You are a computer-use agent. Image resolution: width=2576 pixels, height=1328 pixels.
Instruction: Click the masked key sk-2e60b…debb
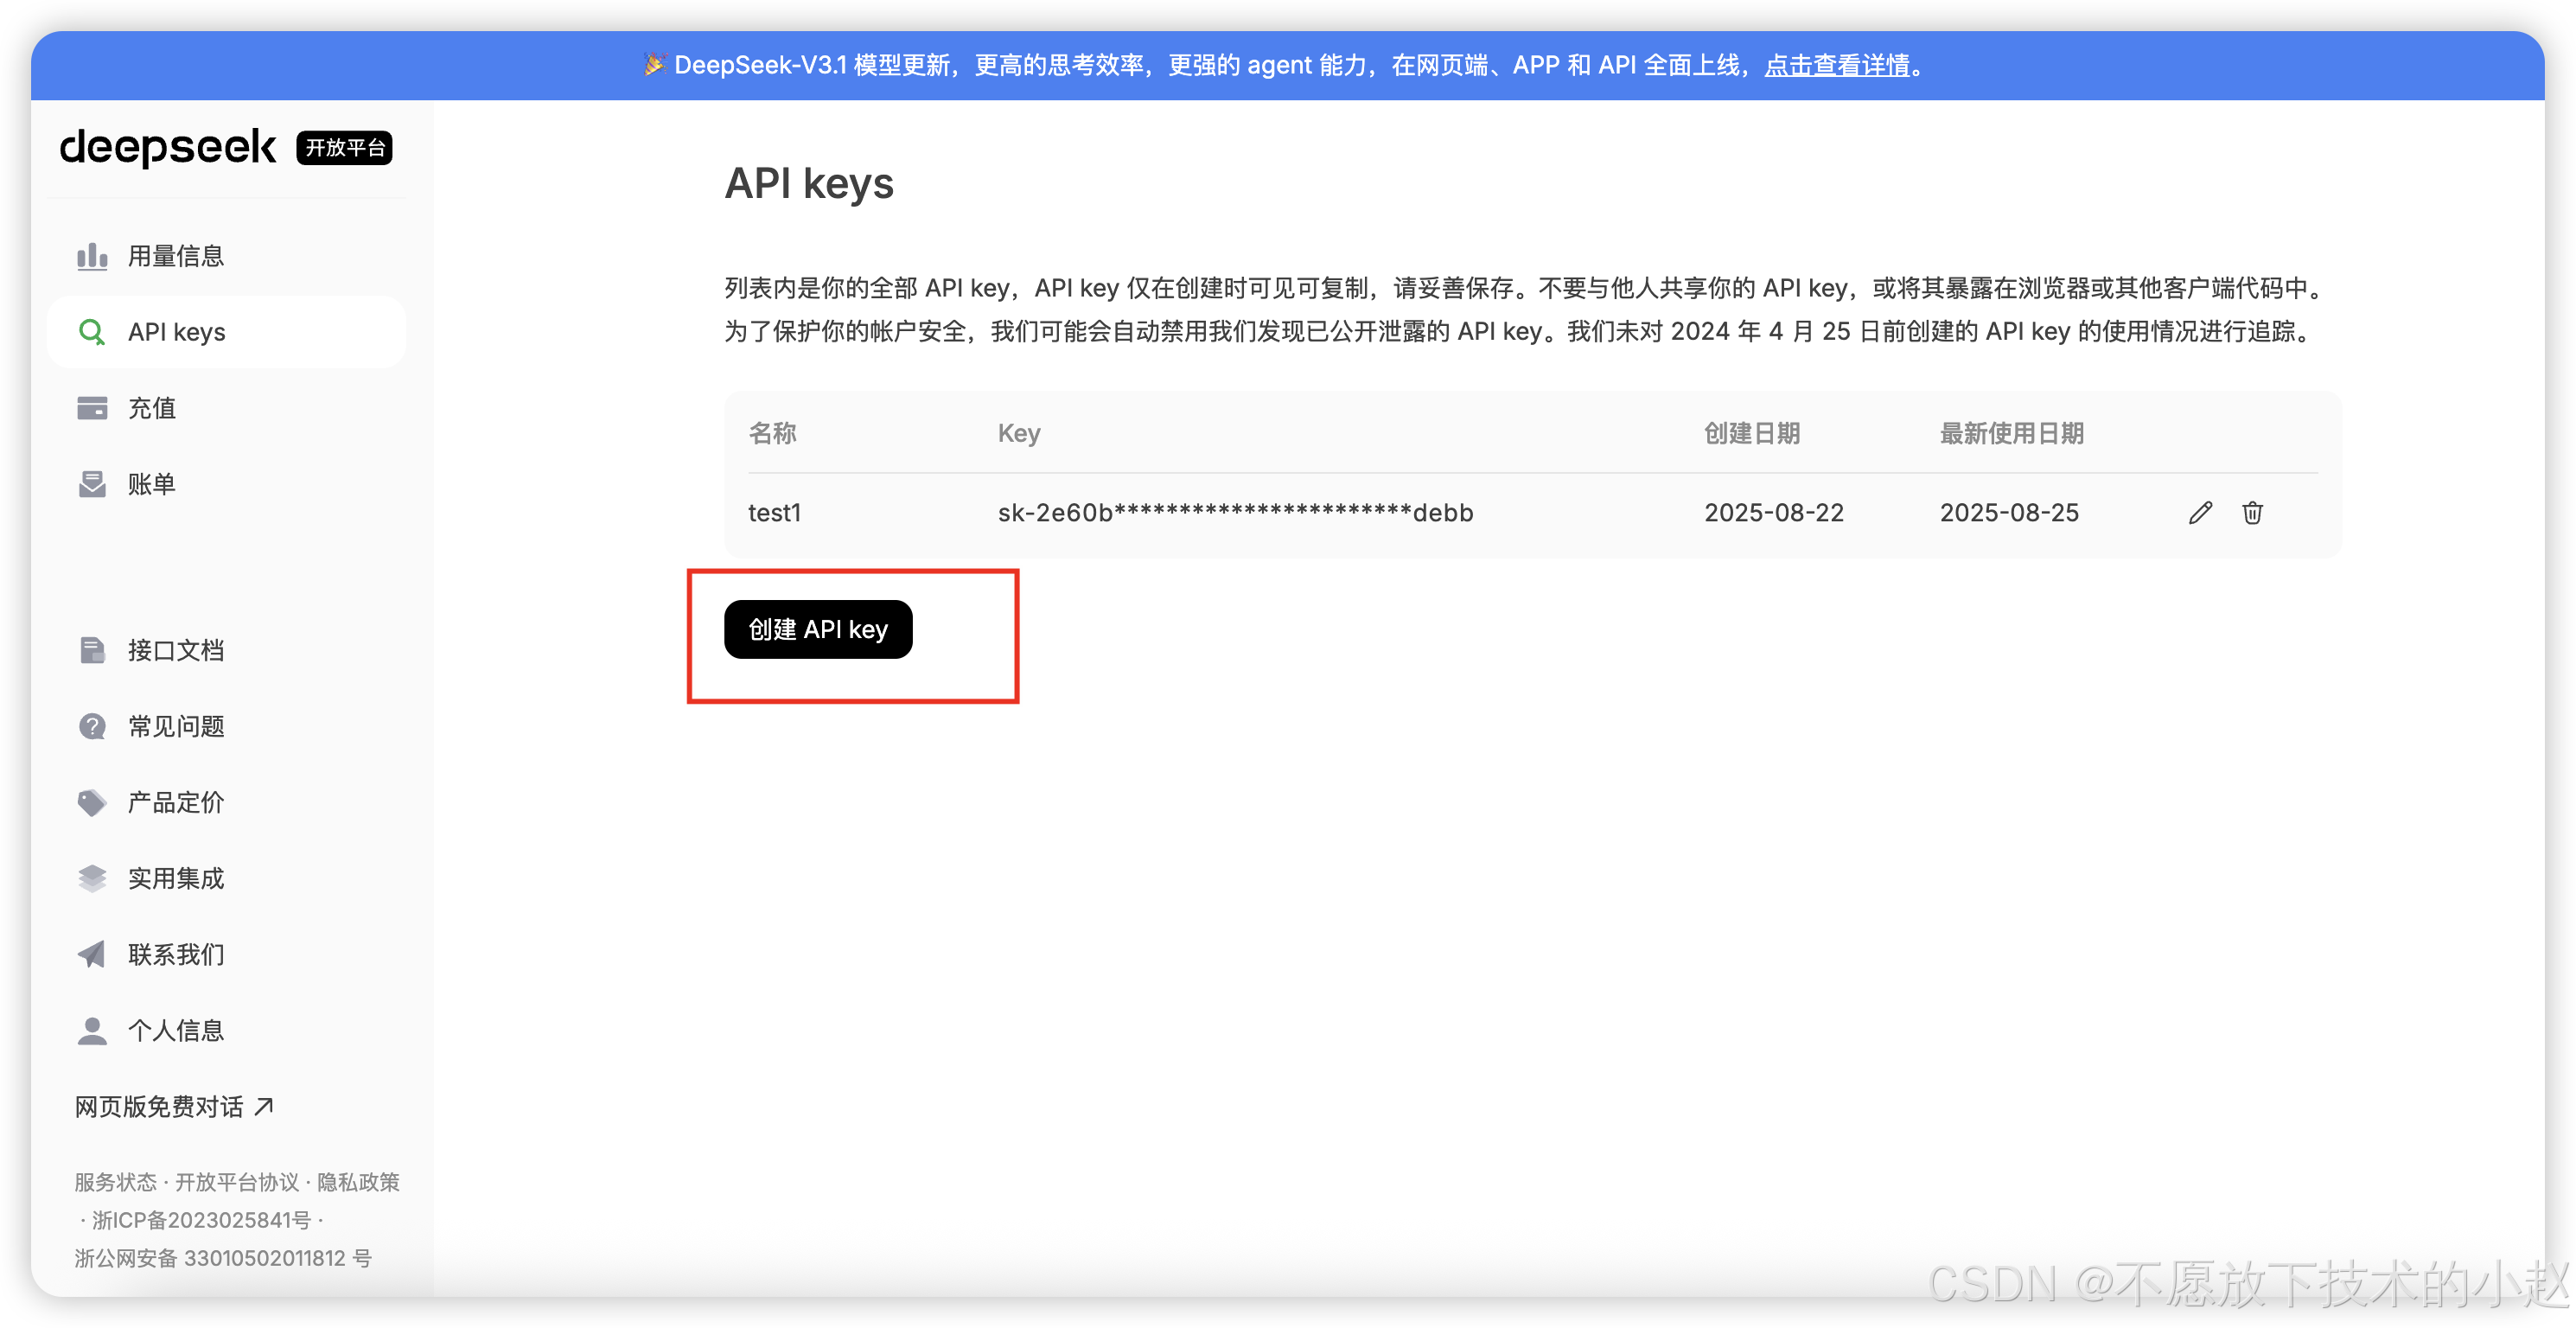tap(1236, 513)
